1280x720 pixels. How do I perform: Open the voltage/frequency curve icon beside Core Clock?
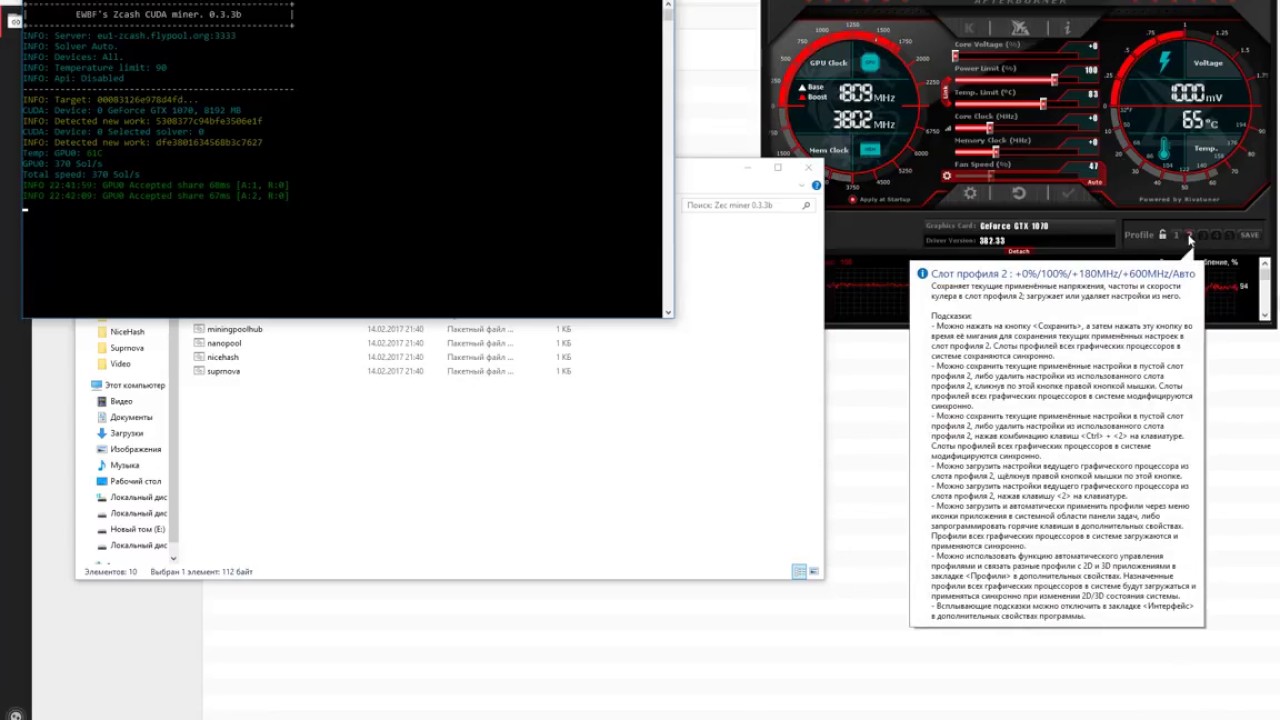948,128
